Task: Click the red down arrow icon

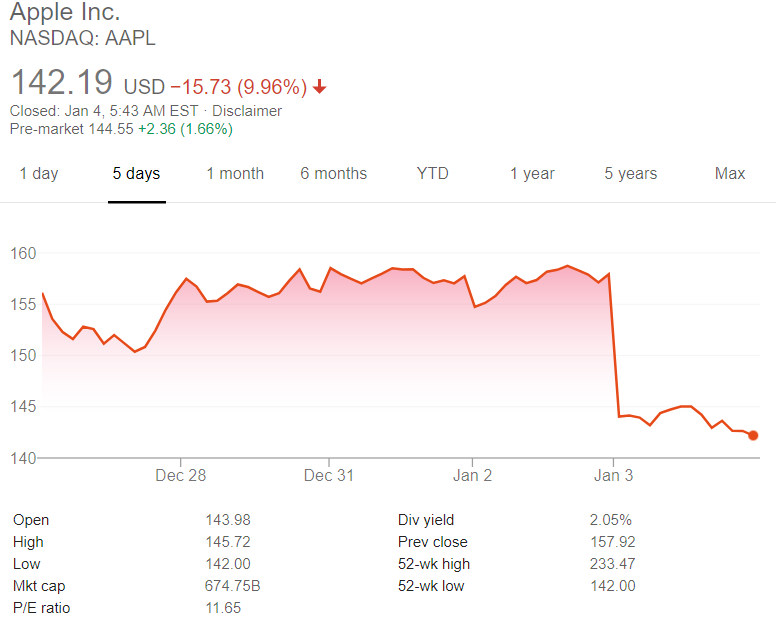Action: (x=320, y=86)
